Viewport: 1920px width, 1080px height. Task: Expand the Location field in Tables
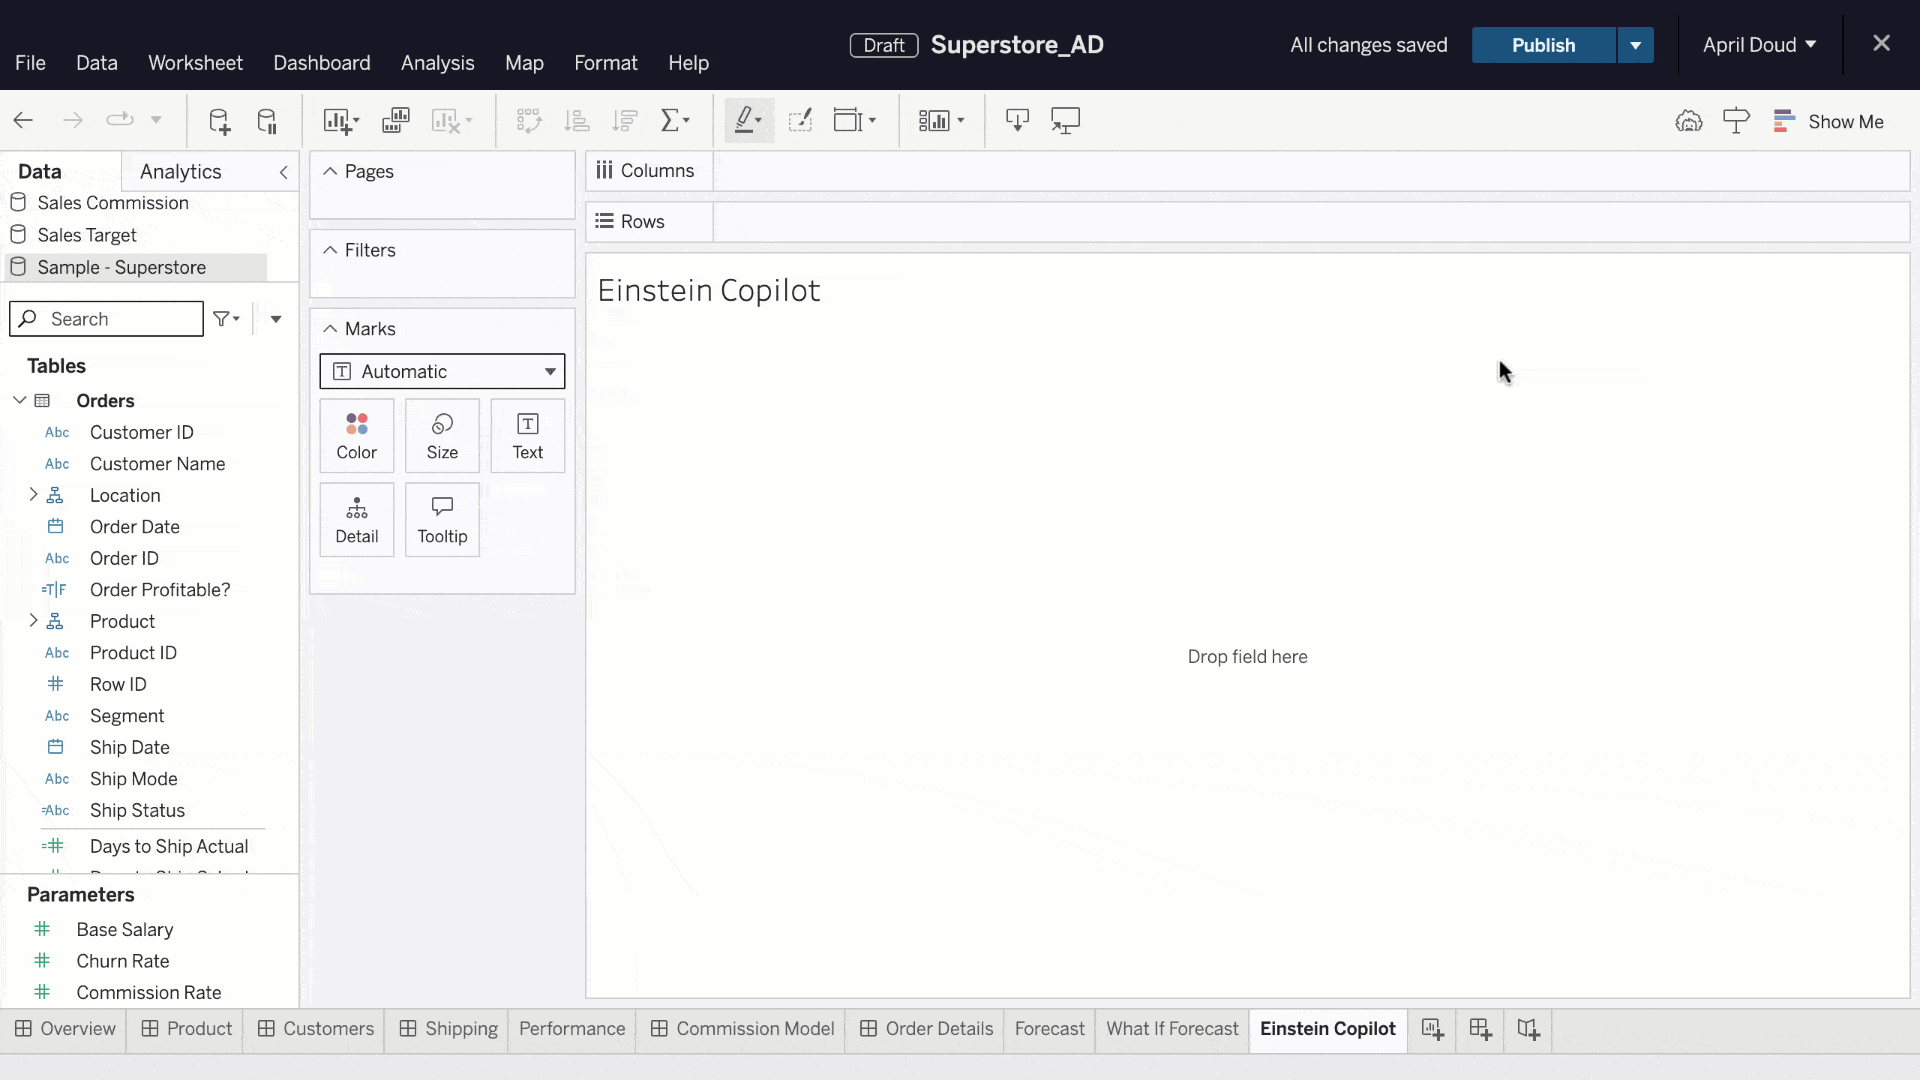click(33, 495)
